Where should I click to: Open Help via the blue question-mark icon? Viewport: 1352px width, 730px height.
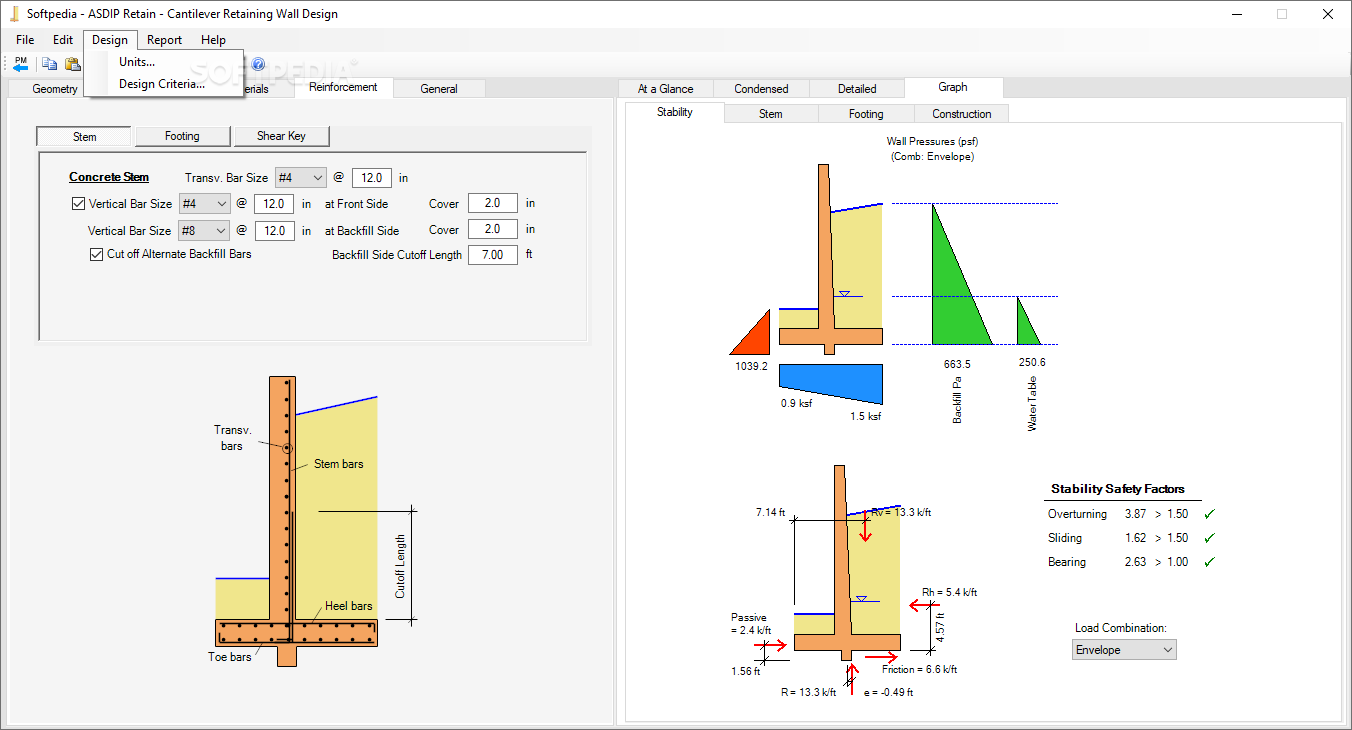click(258, 64)
